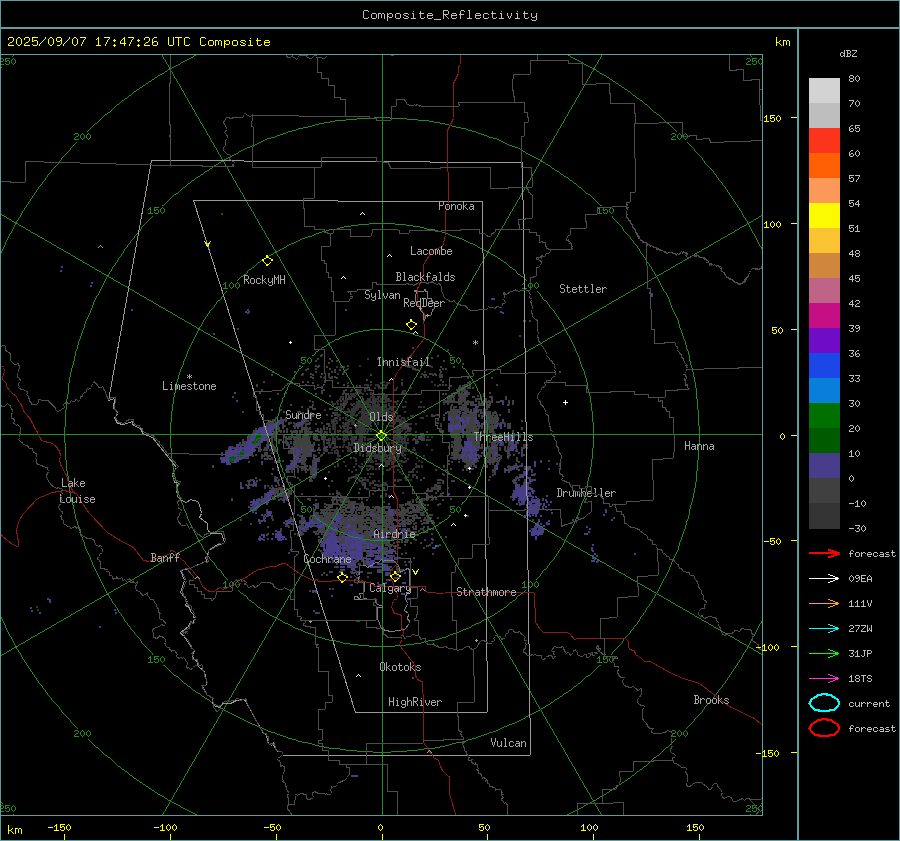Click the Hanna label

click(699, 446)
